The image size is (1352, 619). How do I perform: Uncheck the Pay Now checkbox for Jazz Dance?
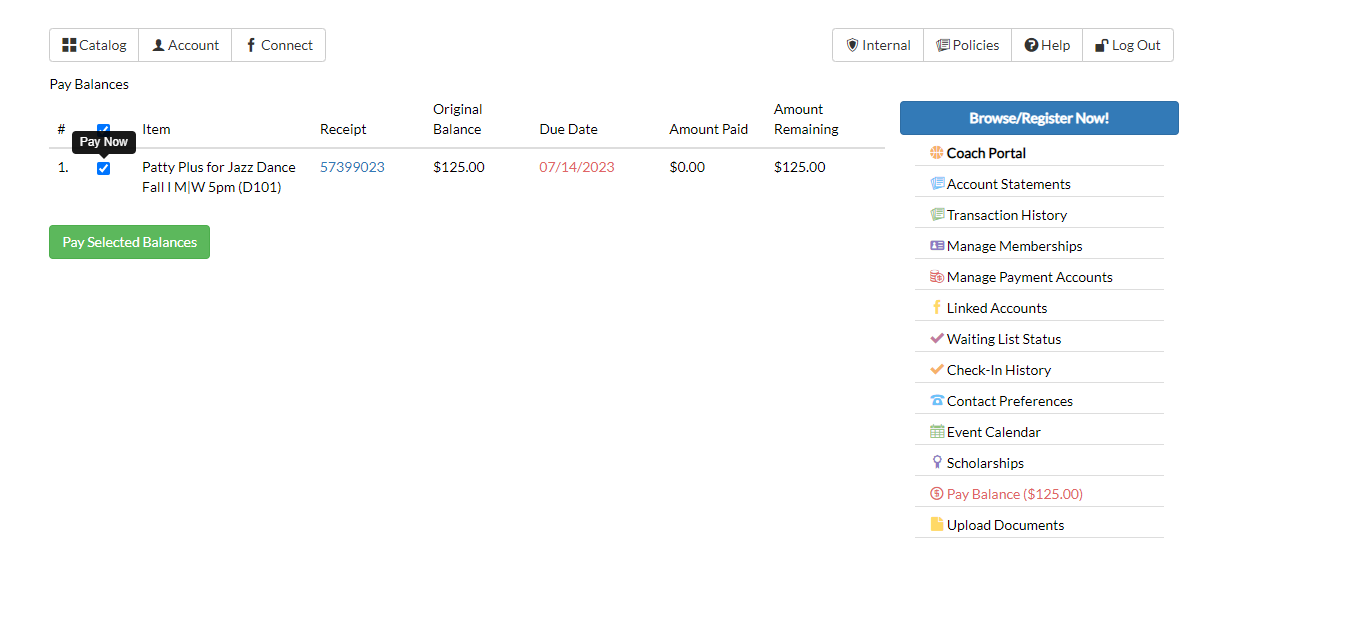tap(103, 167)
